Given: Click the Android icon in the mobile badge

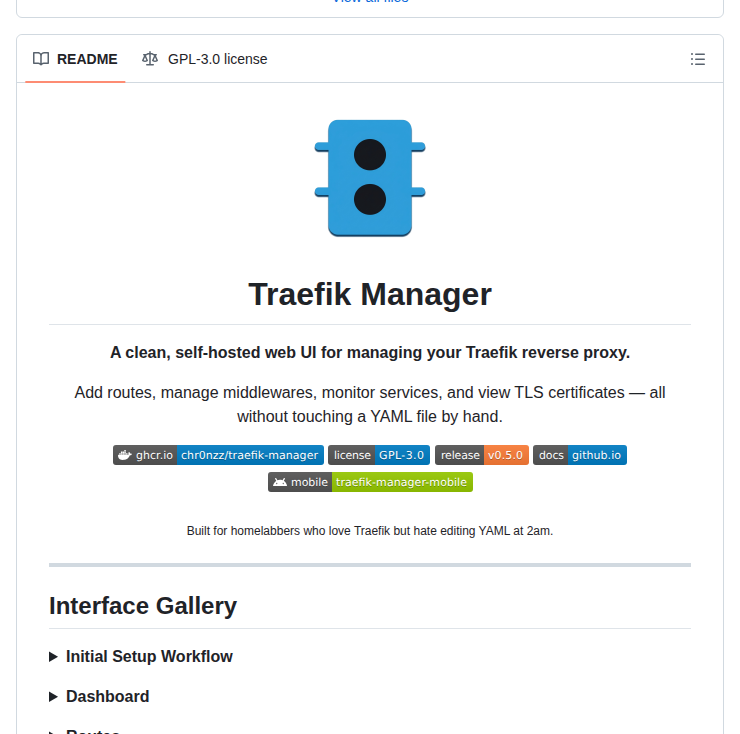Looking at the screenshot, I should (280, 482).
